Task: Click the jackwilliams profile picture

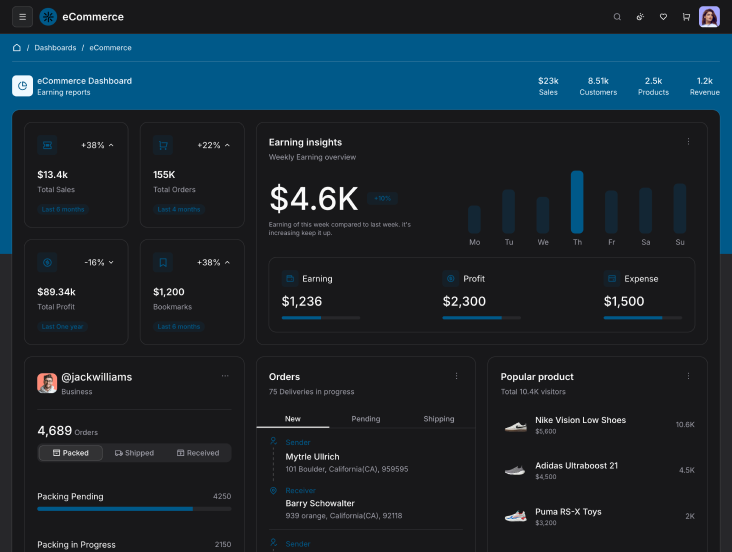Action: click(47, 383)
